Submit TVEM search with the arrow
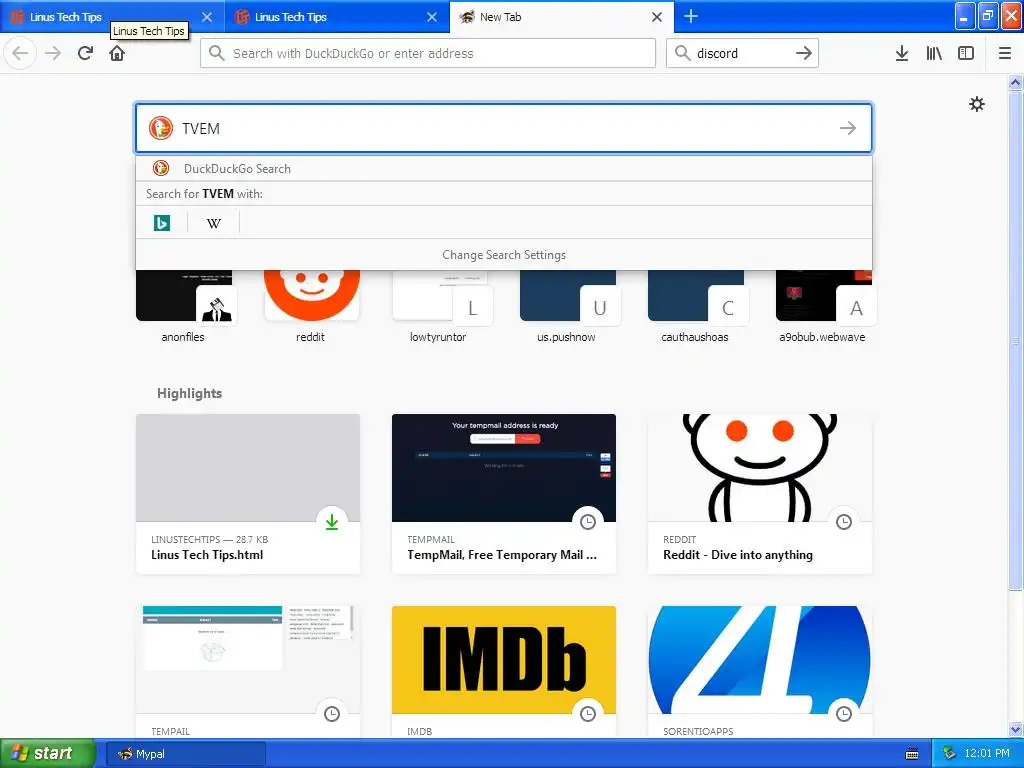 [x=848, y=128]
